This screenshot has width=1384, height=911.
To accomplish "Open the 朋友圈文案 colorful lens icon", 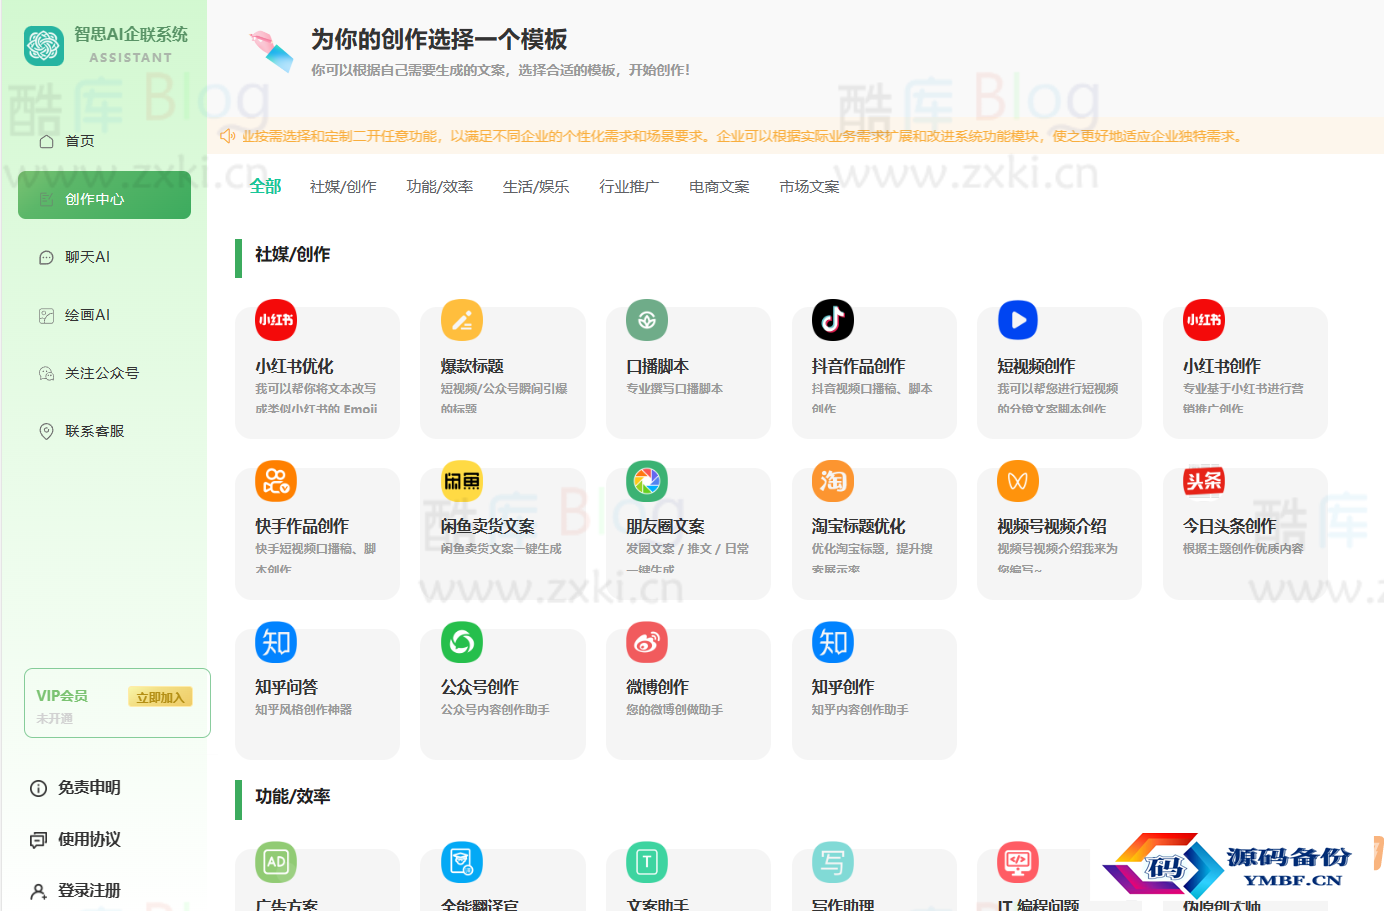I will [x=647, y=481].
